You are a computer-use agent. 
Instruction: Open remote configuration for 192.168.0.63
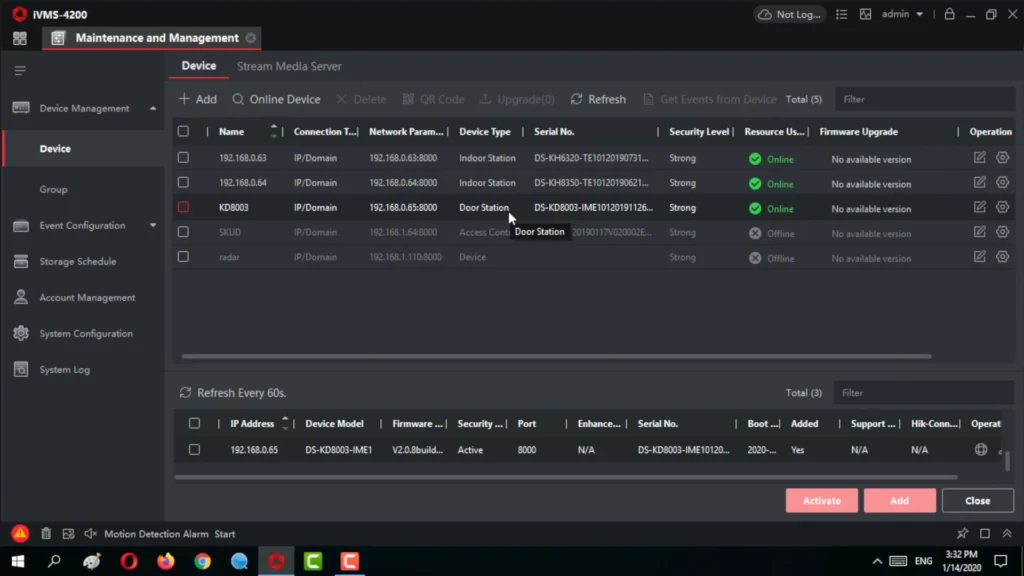click(x=1002, y=157)
